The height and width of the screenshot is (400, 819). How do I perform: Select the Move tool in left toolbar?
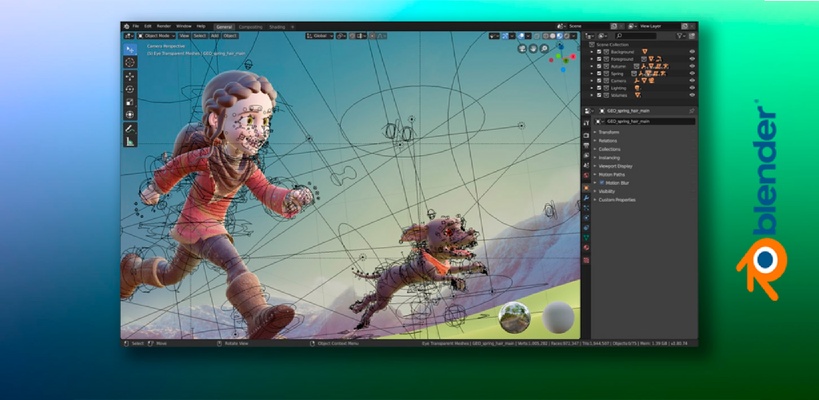130,76
